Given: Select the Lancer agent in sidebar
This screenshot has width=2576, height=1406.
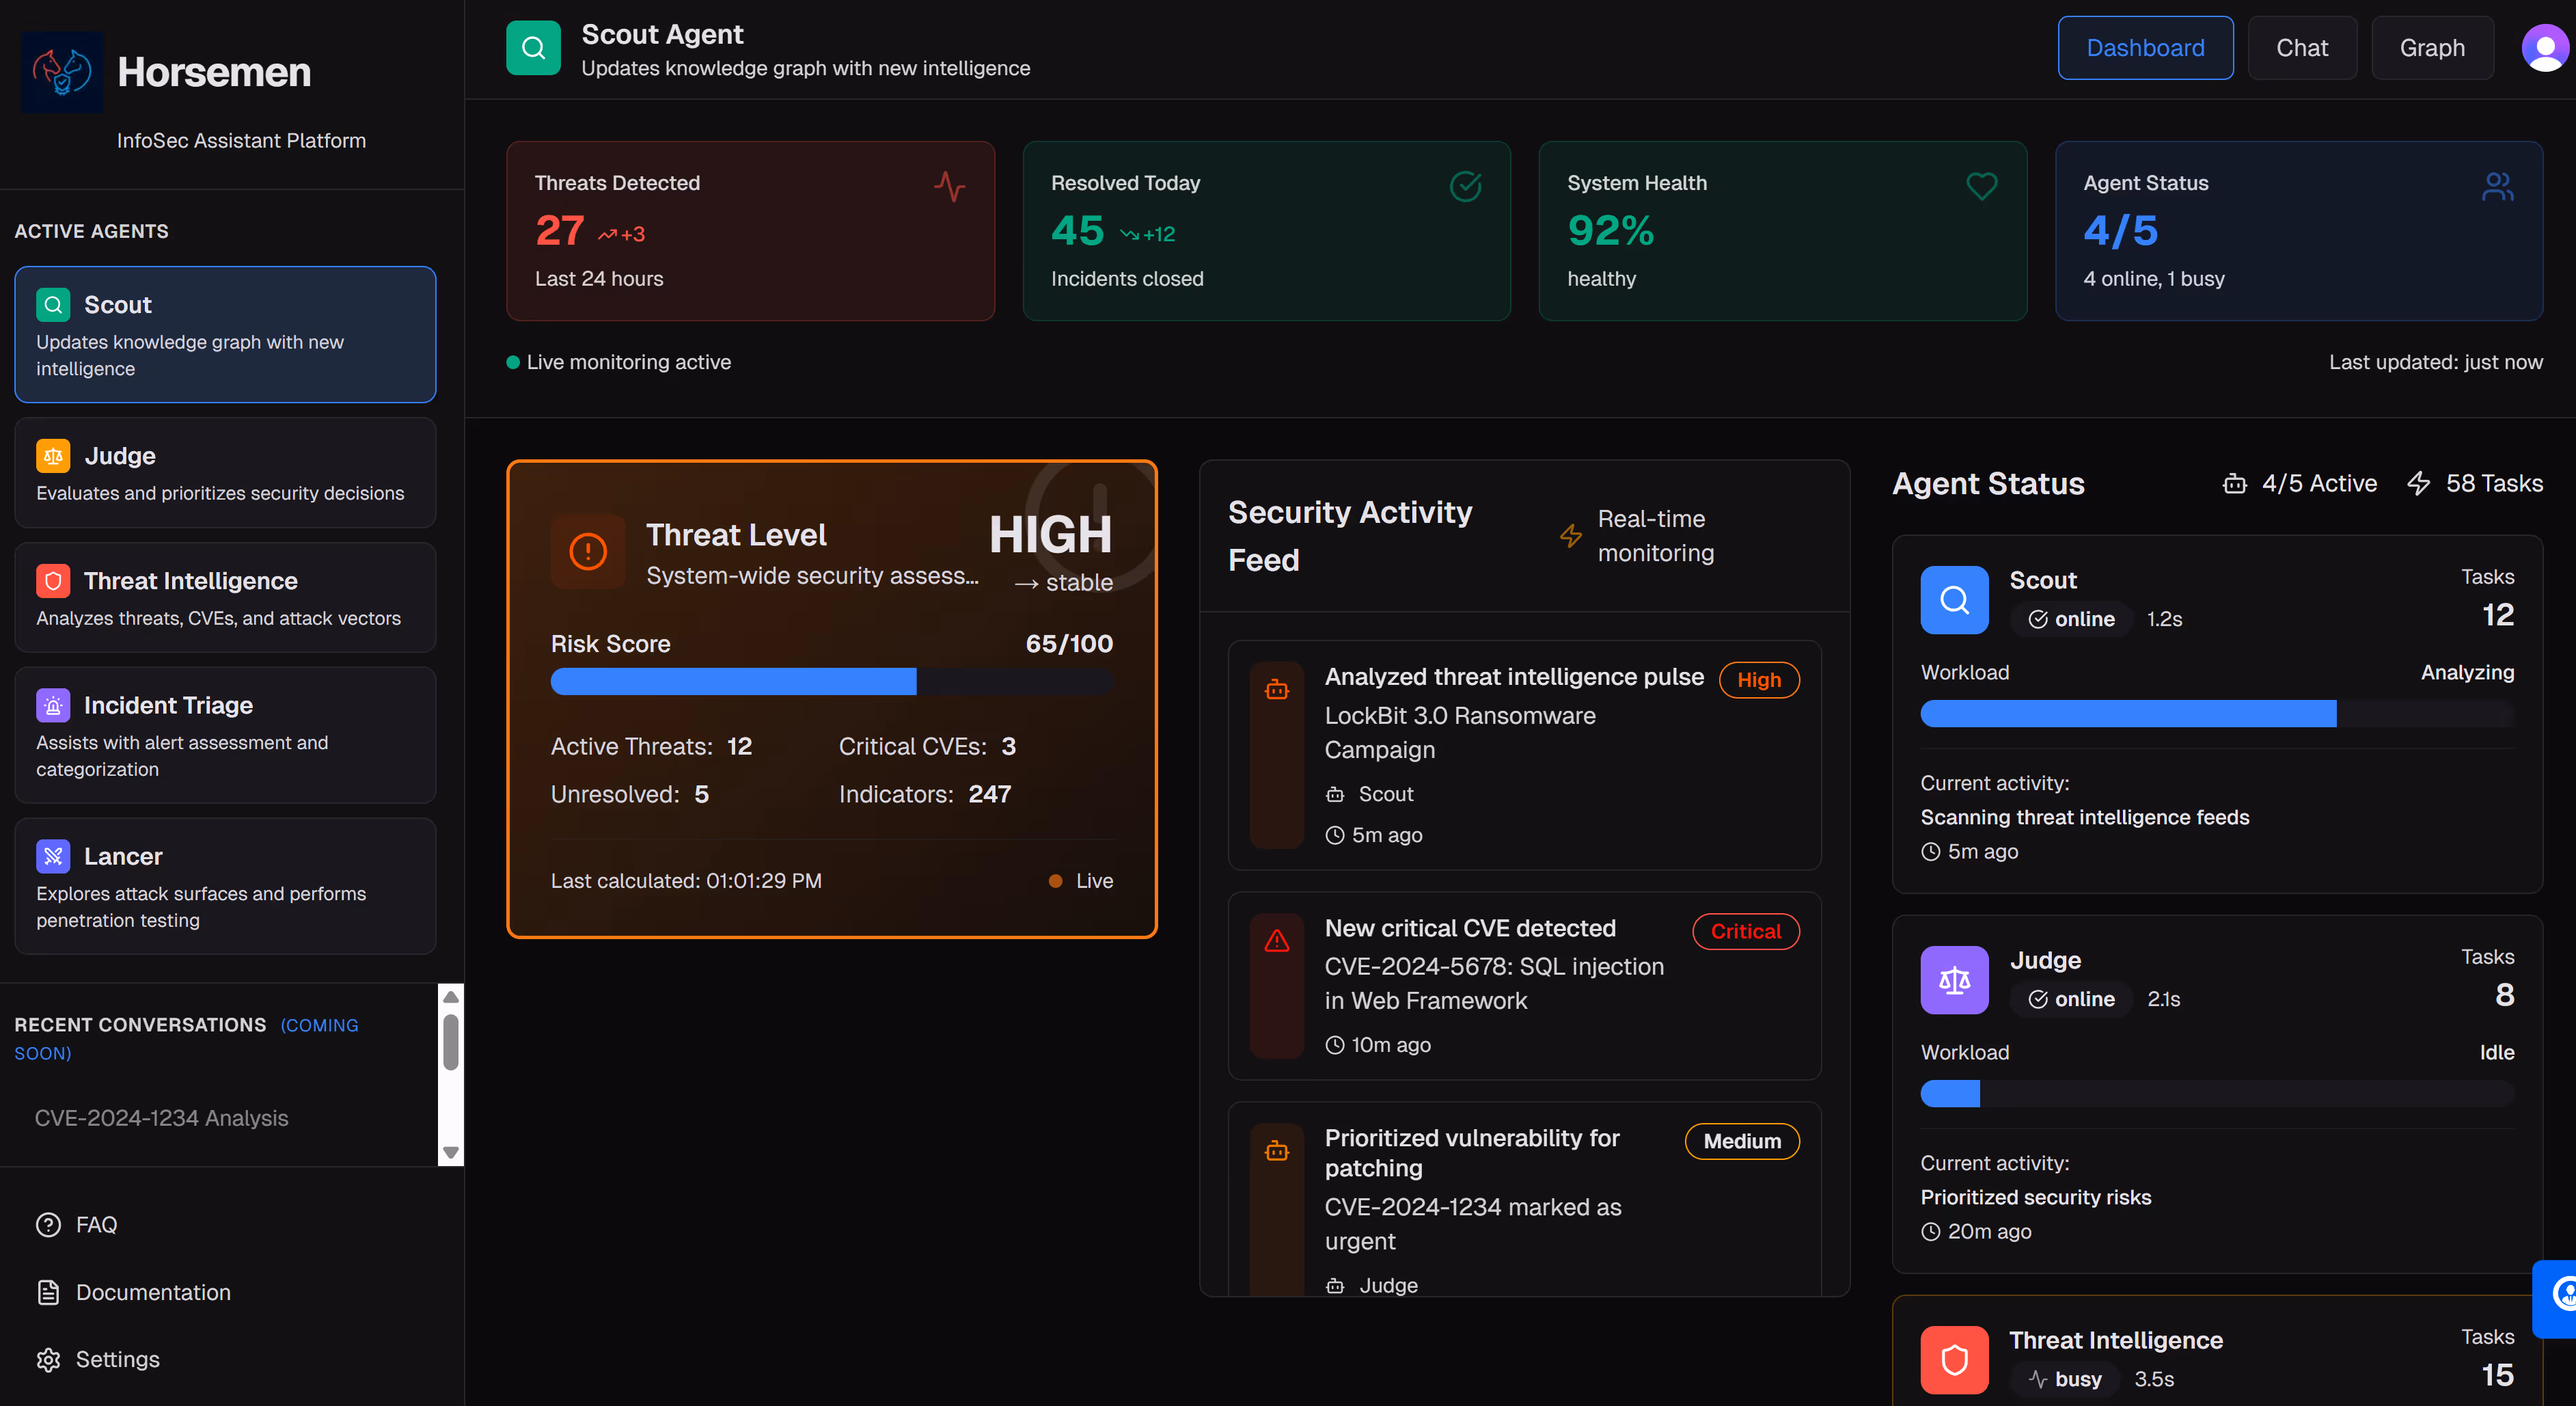Looking at the screenshot, I should 225,886.
